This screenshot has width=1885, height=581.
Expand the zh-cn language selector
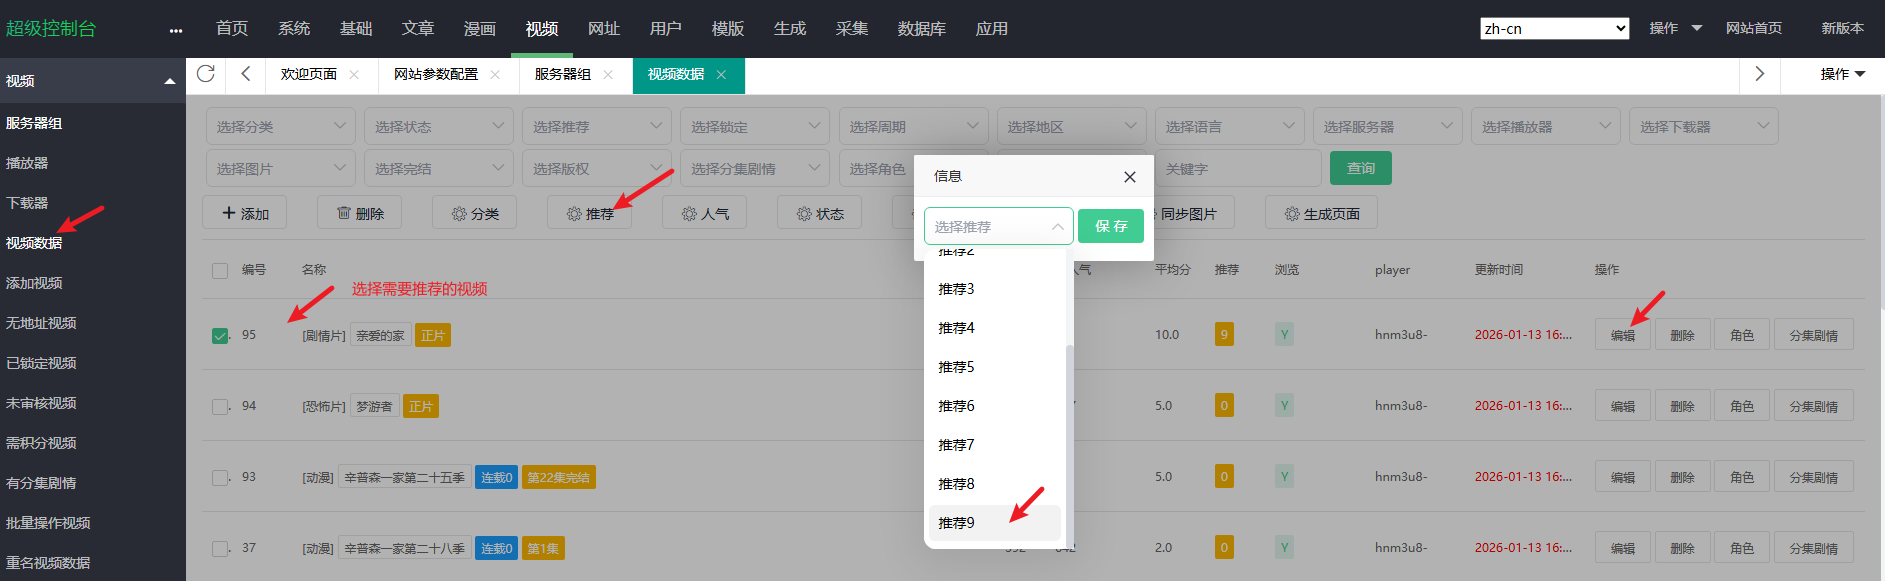coord(1554,29)
